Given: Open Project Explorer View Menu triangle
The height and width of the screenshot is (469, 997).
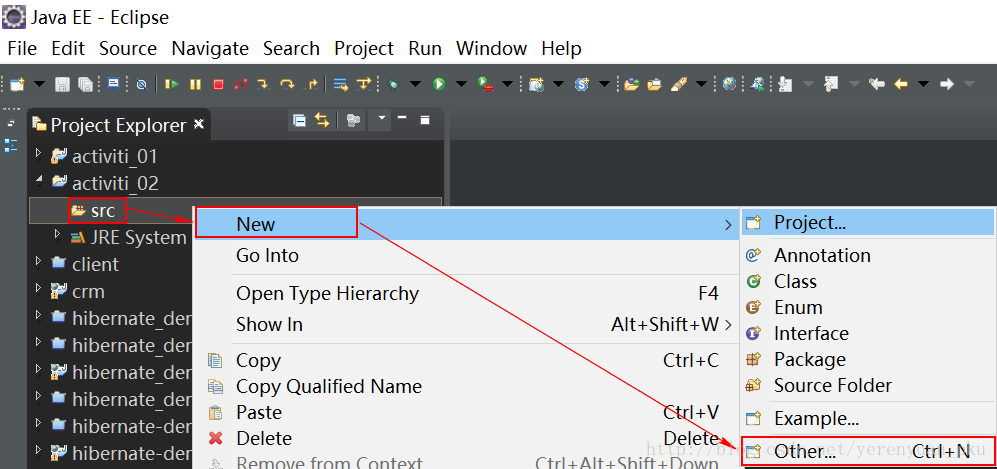Looking at the screenshot, I should pyautogui.click(x=382, y=119).
